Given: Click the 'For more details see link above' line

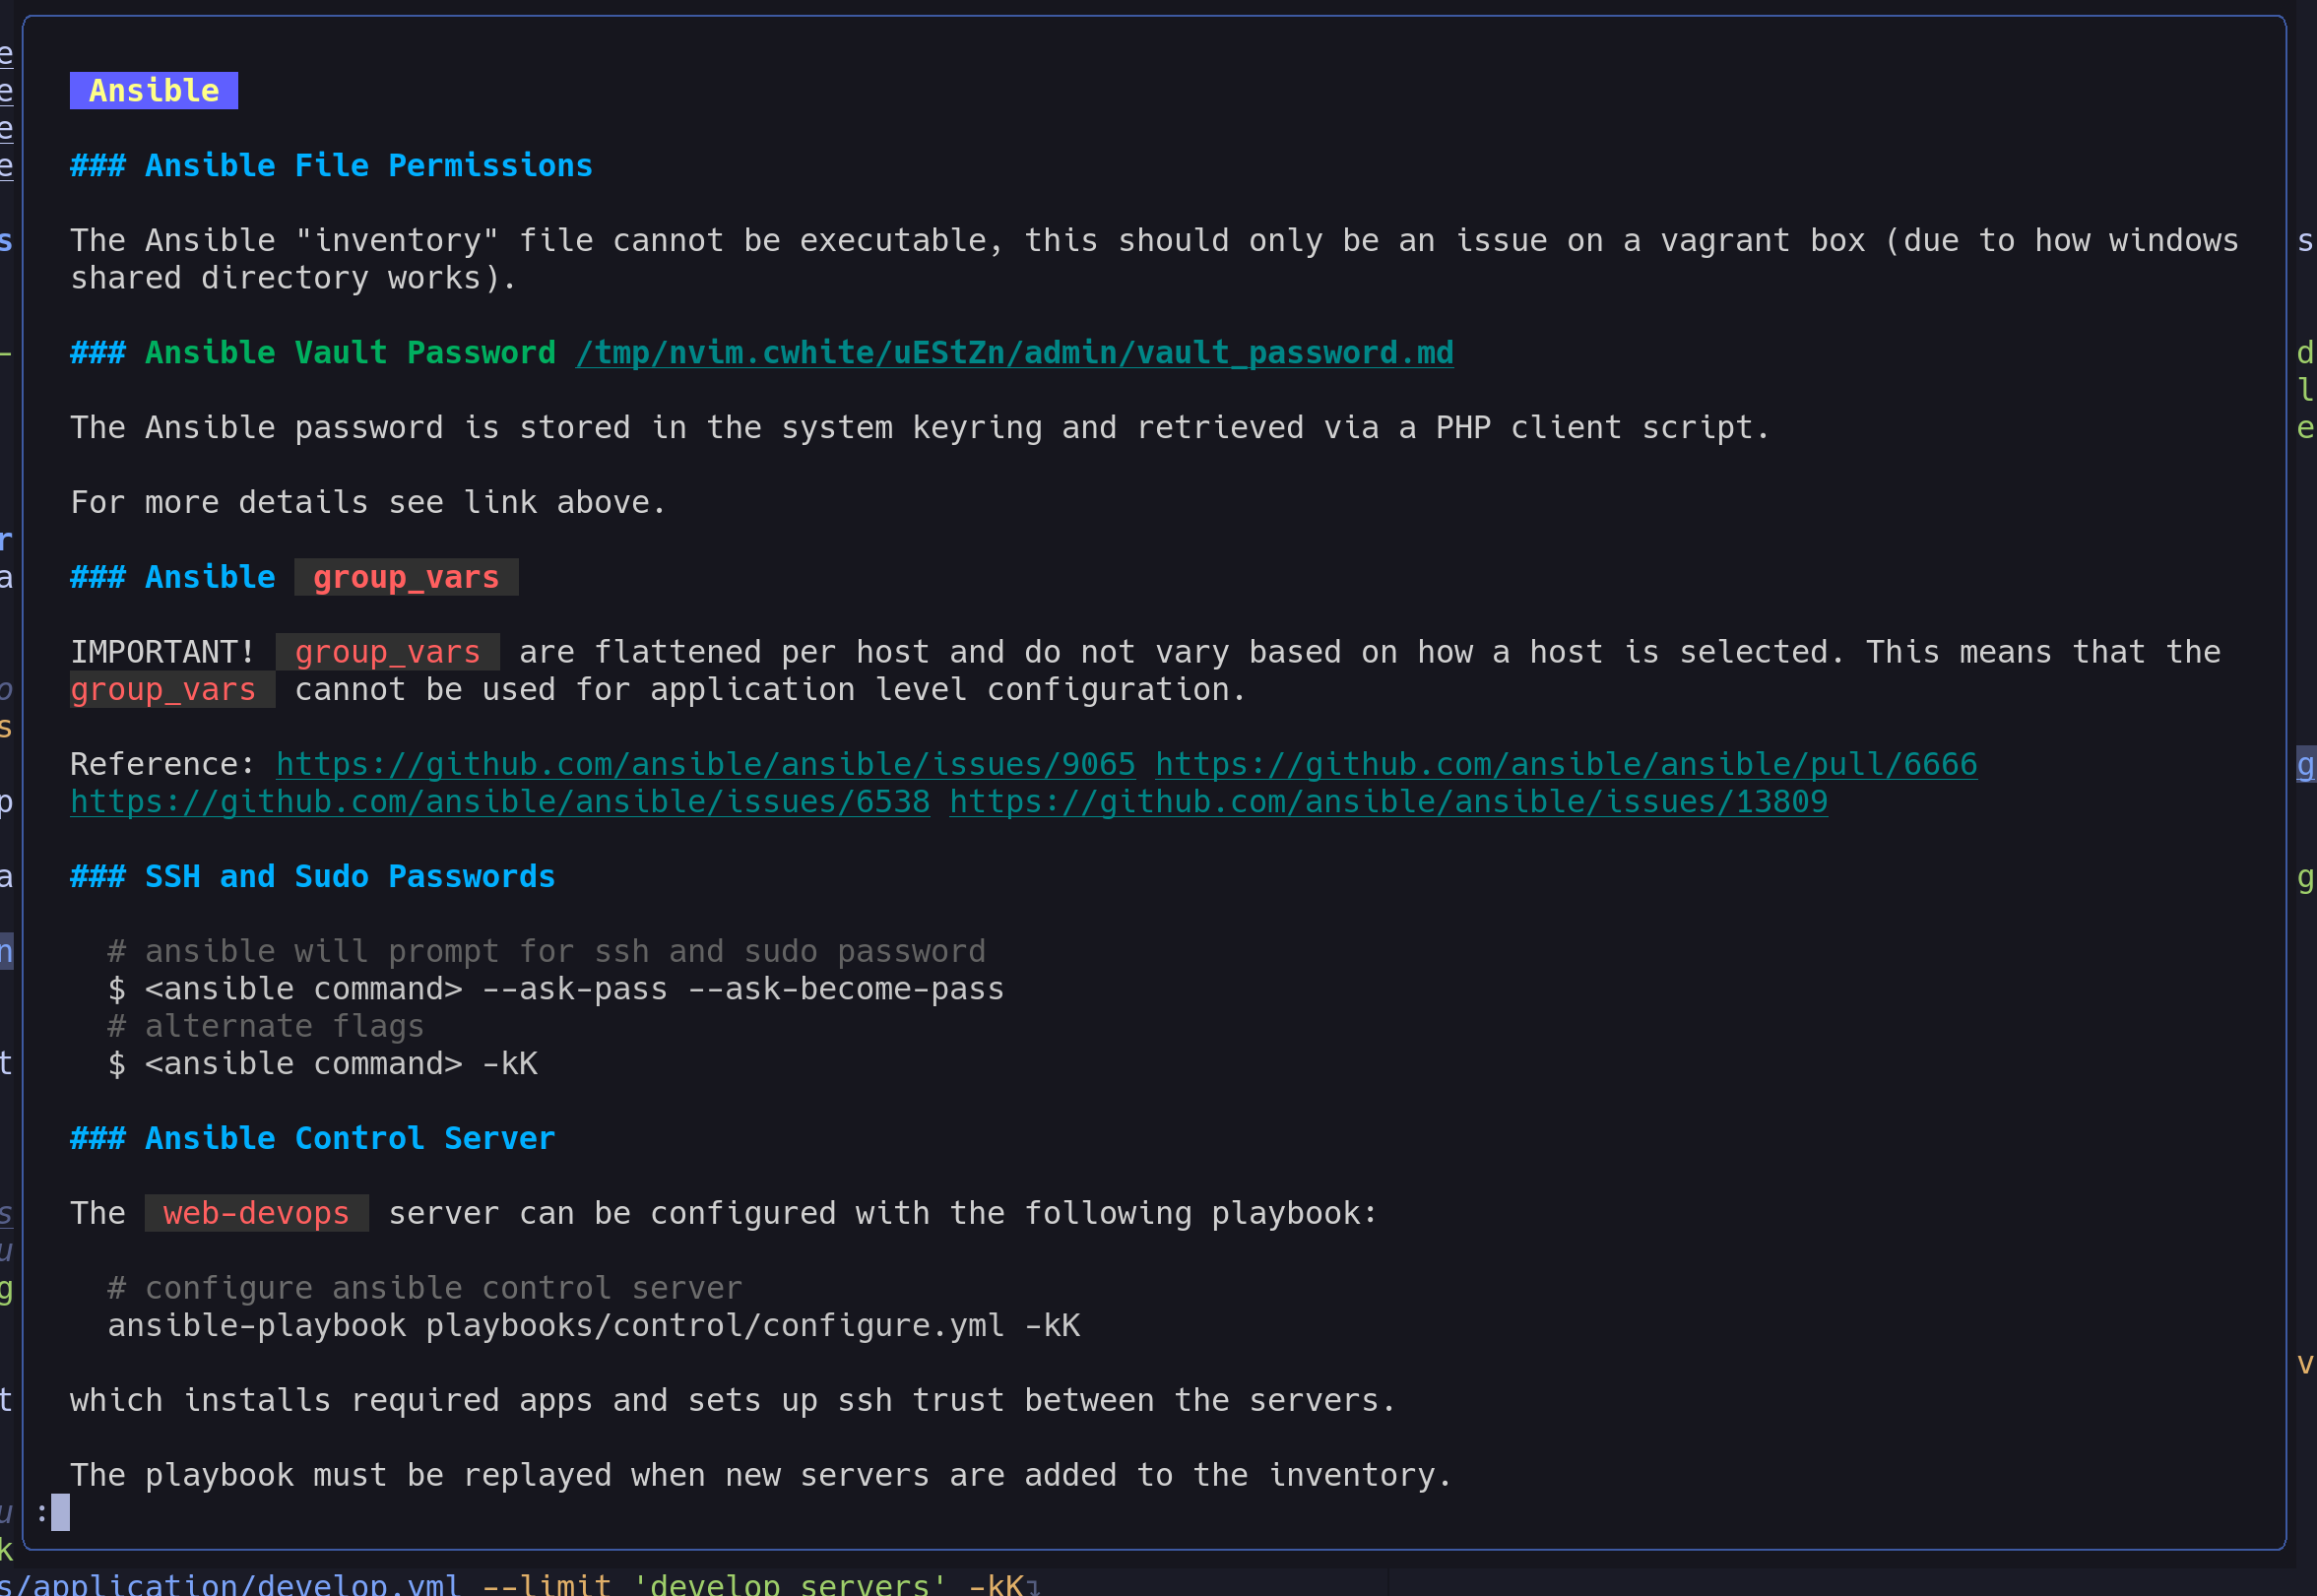Looking at the screenshot, I should (368, 503).
